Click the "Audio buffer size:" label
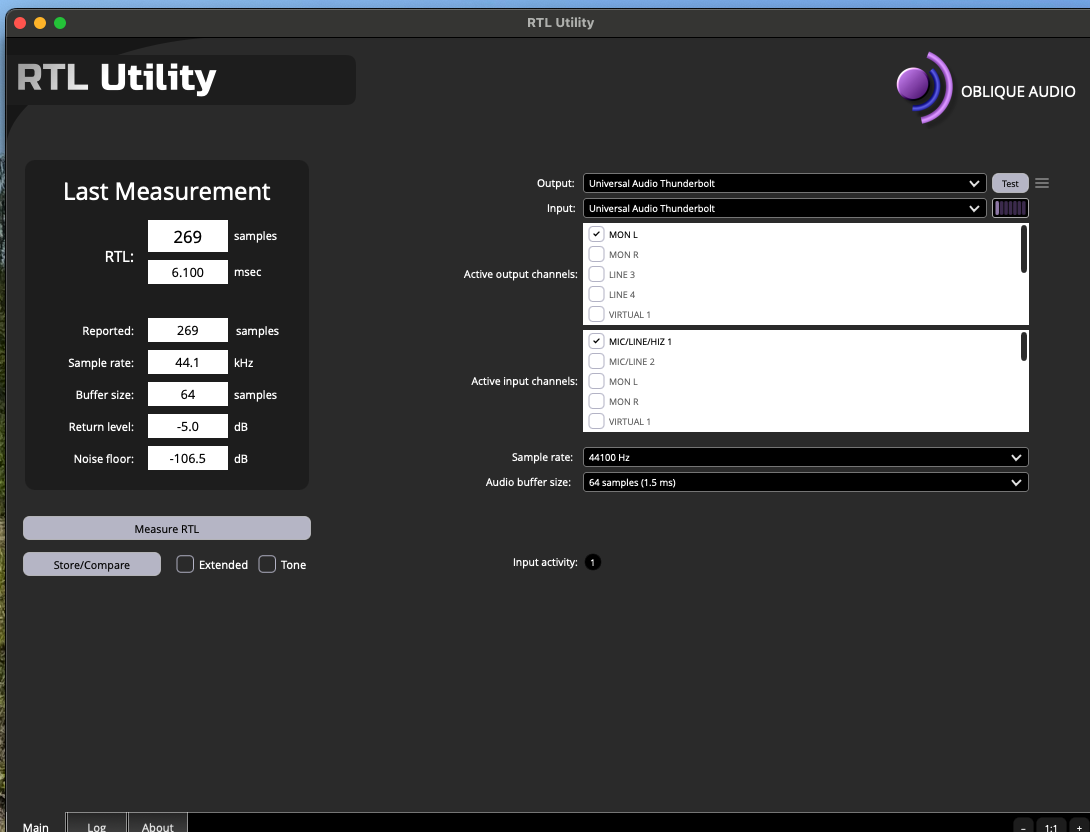Image resolution: width=1090 pixels, height=832 pixels. 528,482
